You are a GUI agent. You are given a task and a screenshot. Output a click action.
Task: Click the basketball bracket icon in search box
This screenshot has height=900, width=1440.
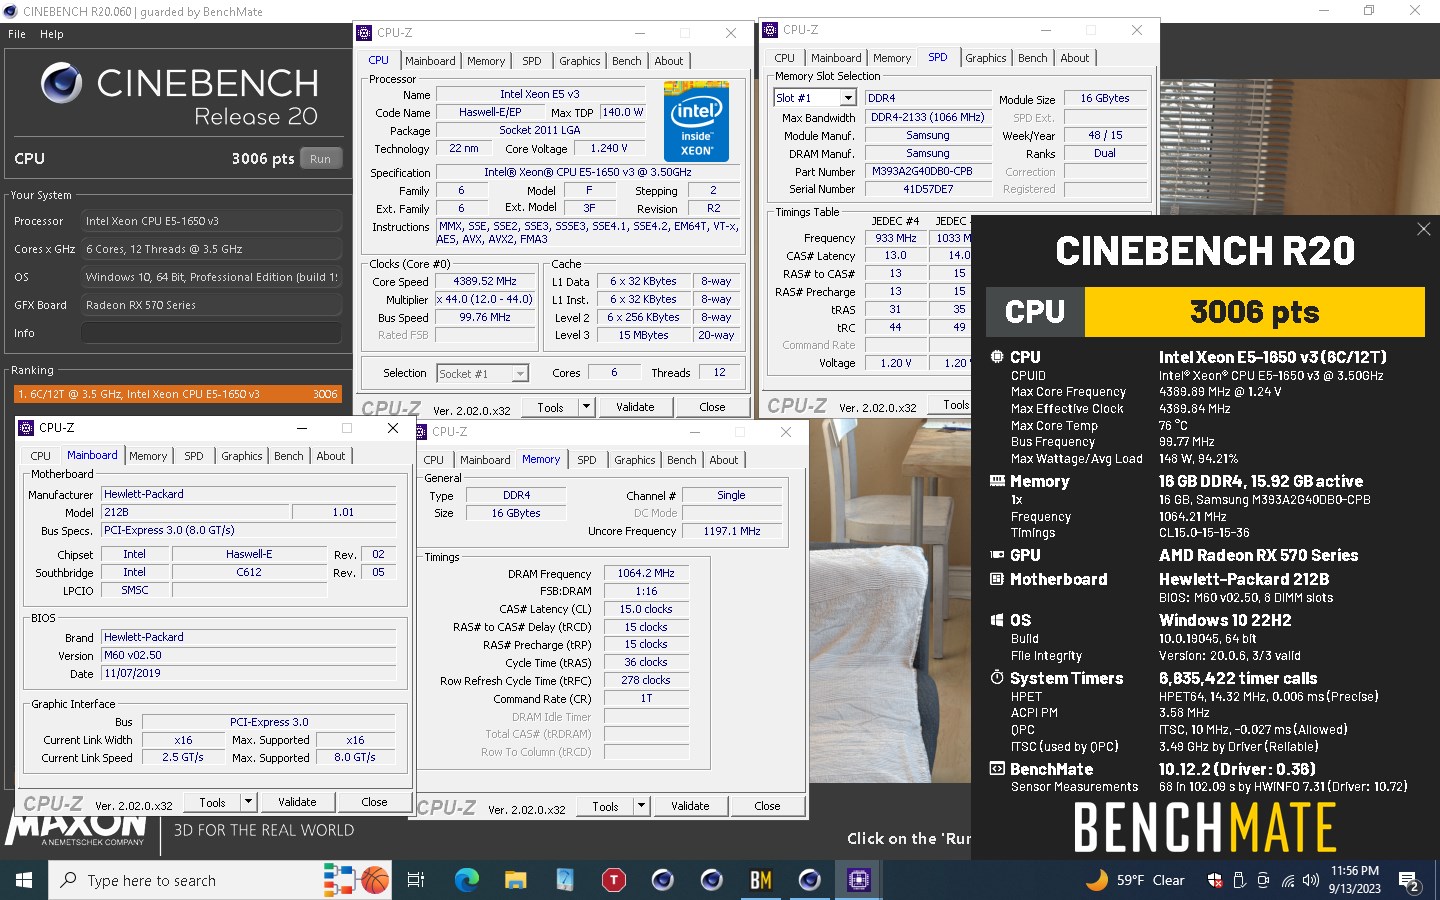tap(357, 880)
